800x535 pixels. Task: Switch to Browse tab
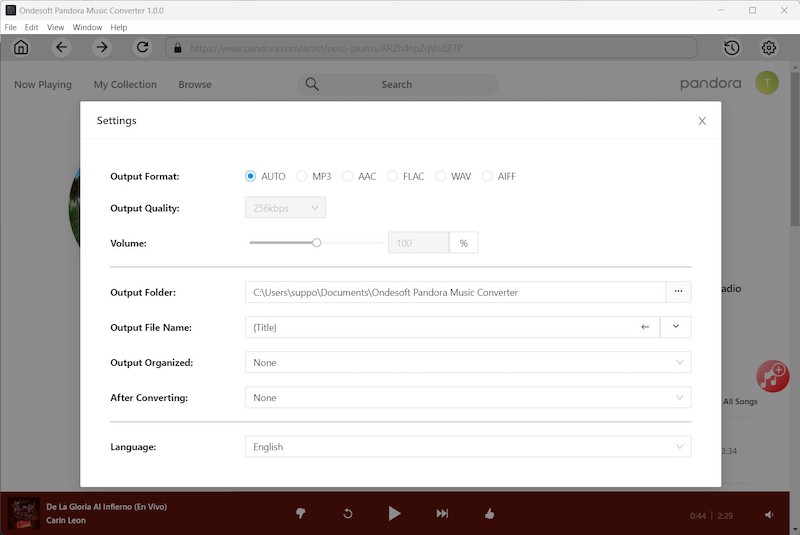(195, 85)
